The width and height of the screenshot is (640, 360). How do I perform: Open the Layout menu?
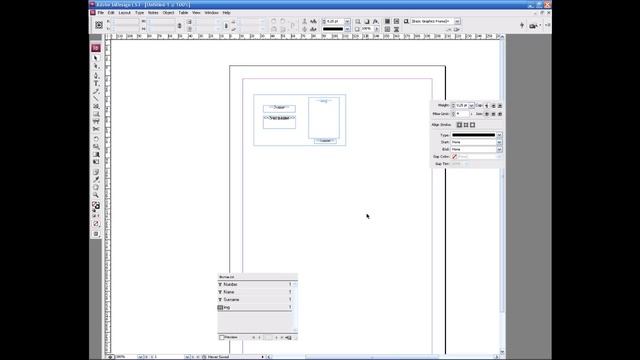124,13
